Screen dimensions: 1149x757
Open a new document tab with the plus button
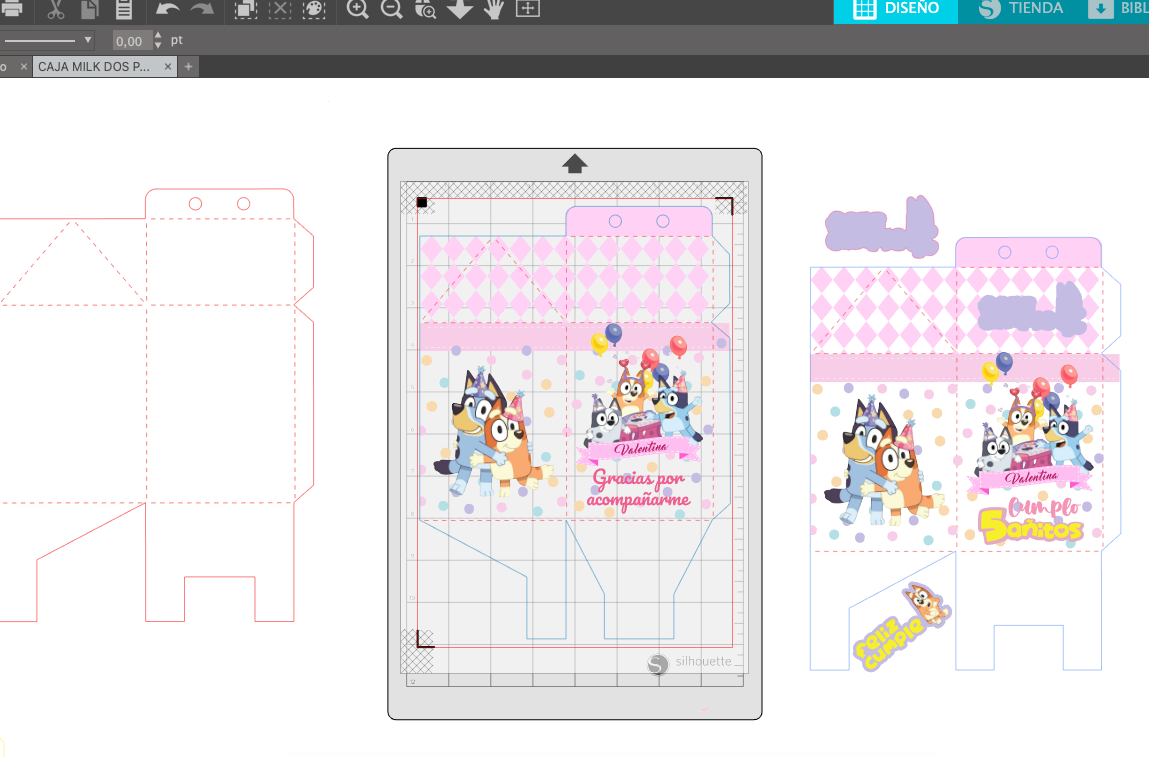point(188,67)
